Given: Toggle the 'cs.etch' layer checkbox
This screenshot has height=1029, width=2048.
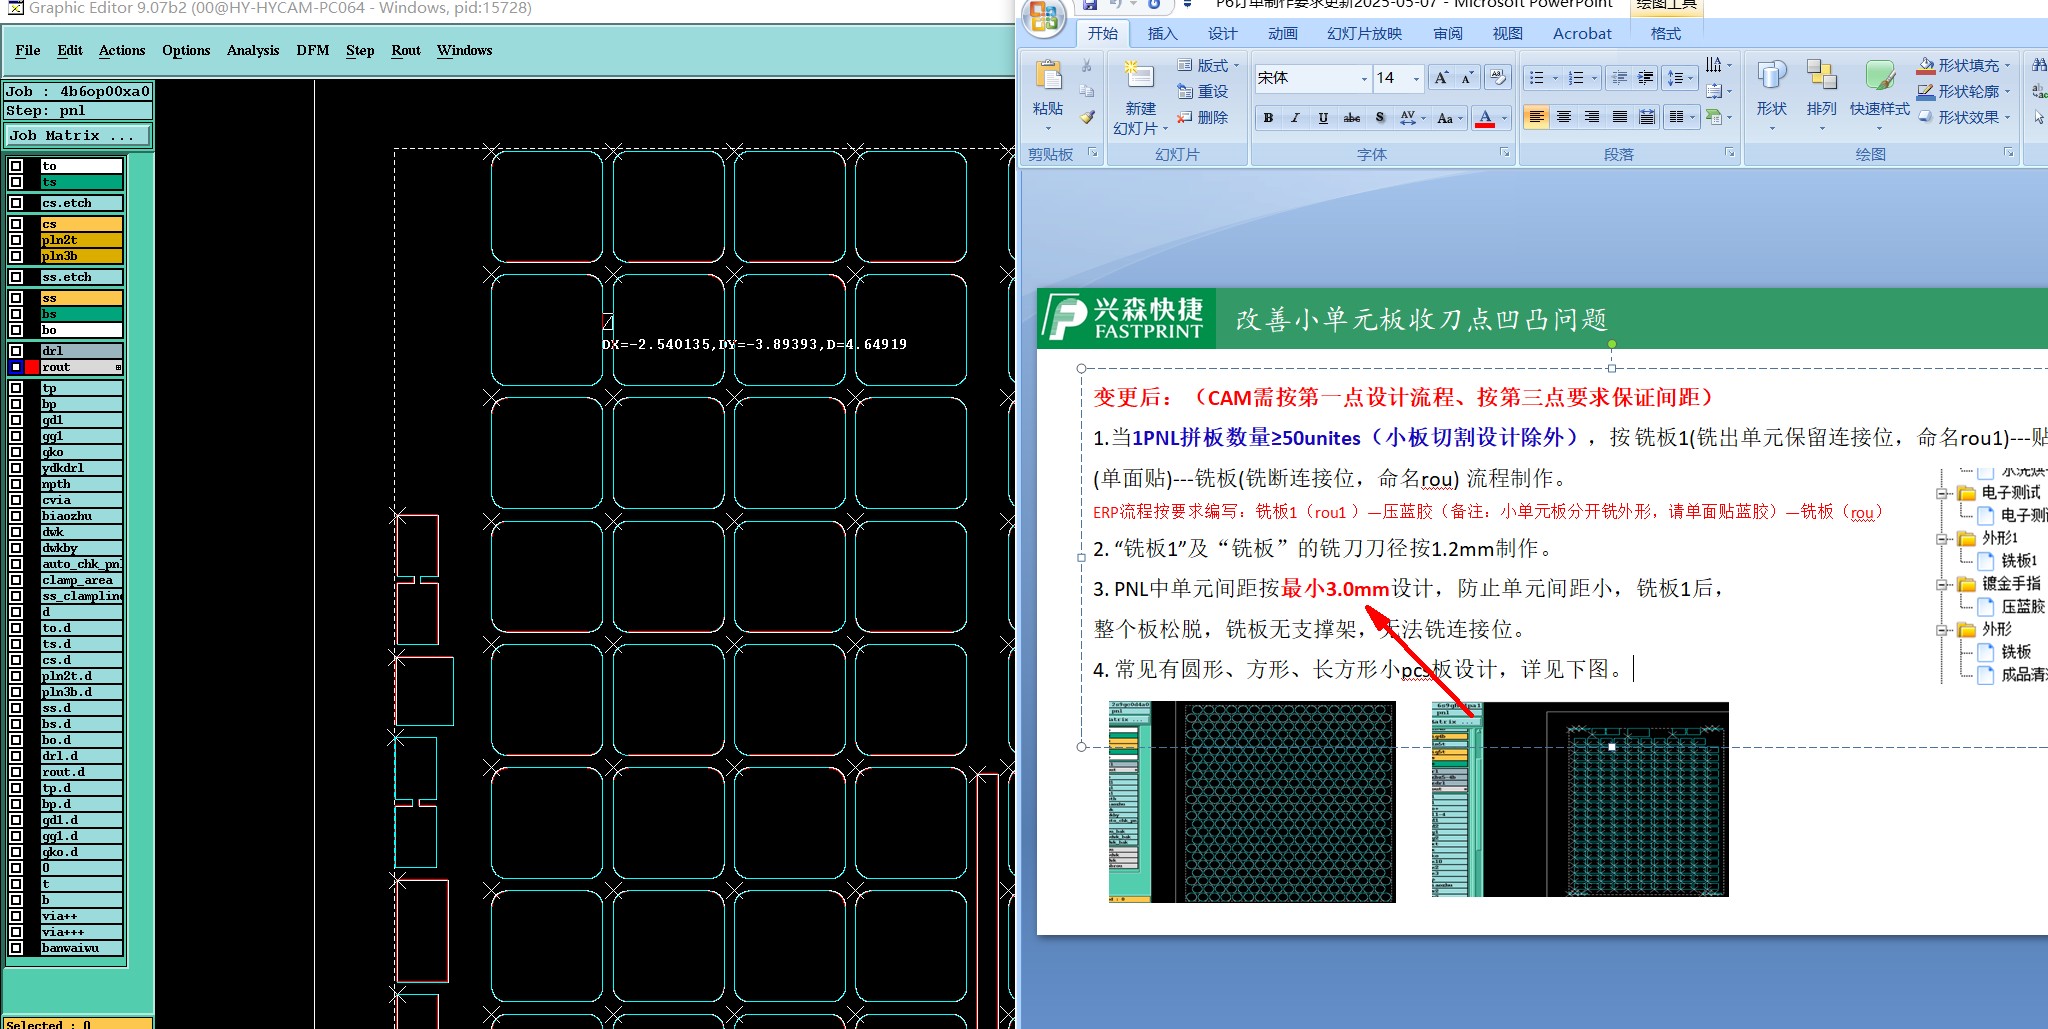Looking at the screenshot, I should pos(16,203).
